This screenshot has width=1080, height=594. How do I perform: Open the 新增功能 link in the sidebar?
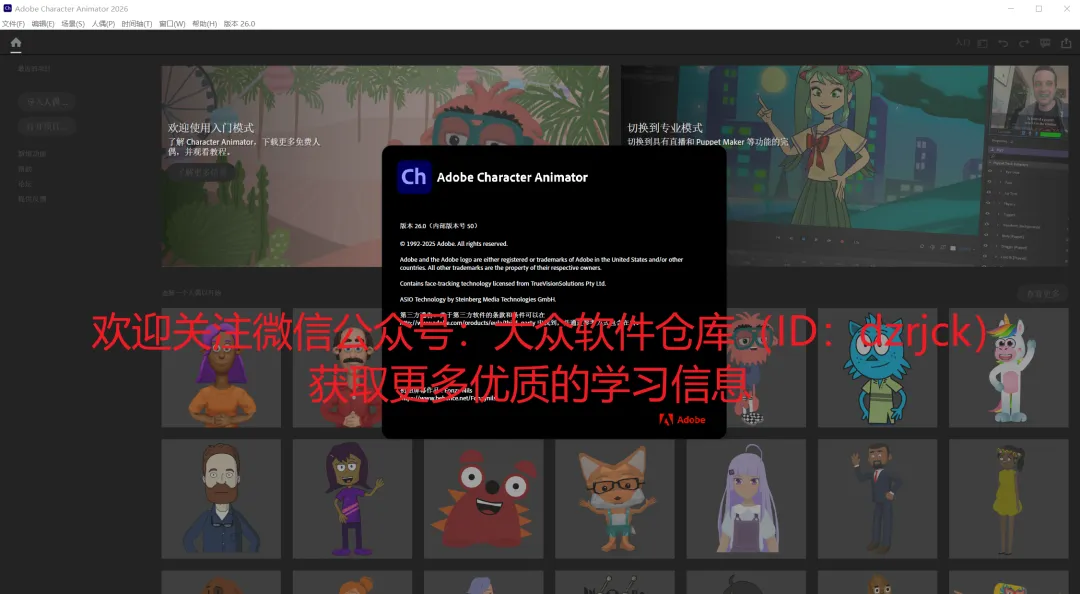point(32,154)
